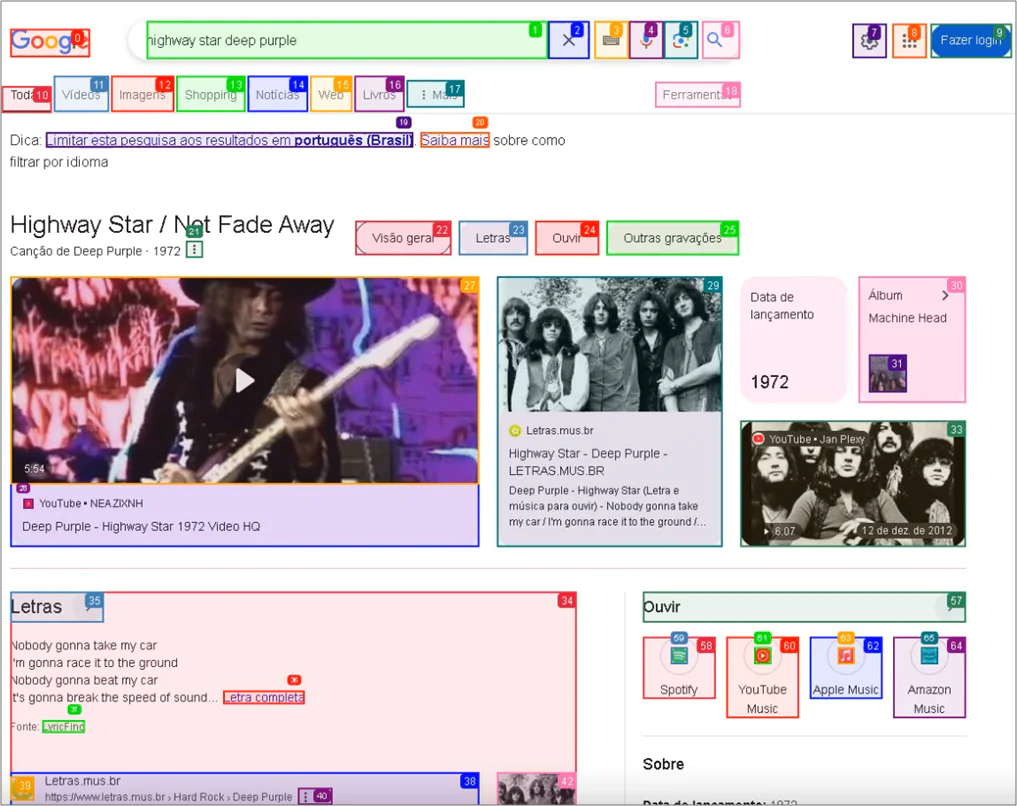Search by image with the Lens icon
Viewport: 1017px width, 806px height.
680,40
